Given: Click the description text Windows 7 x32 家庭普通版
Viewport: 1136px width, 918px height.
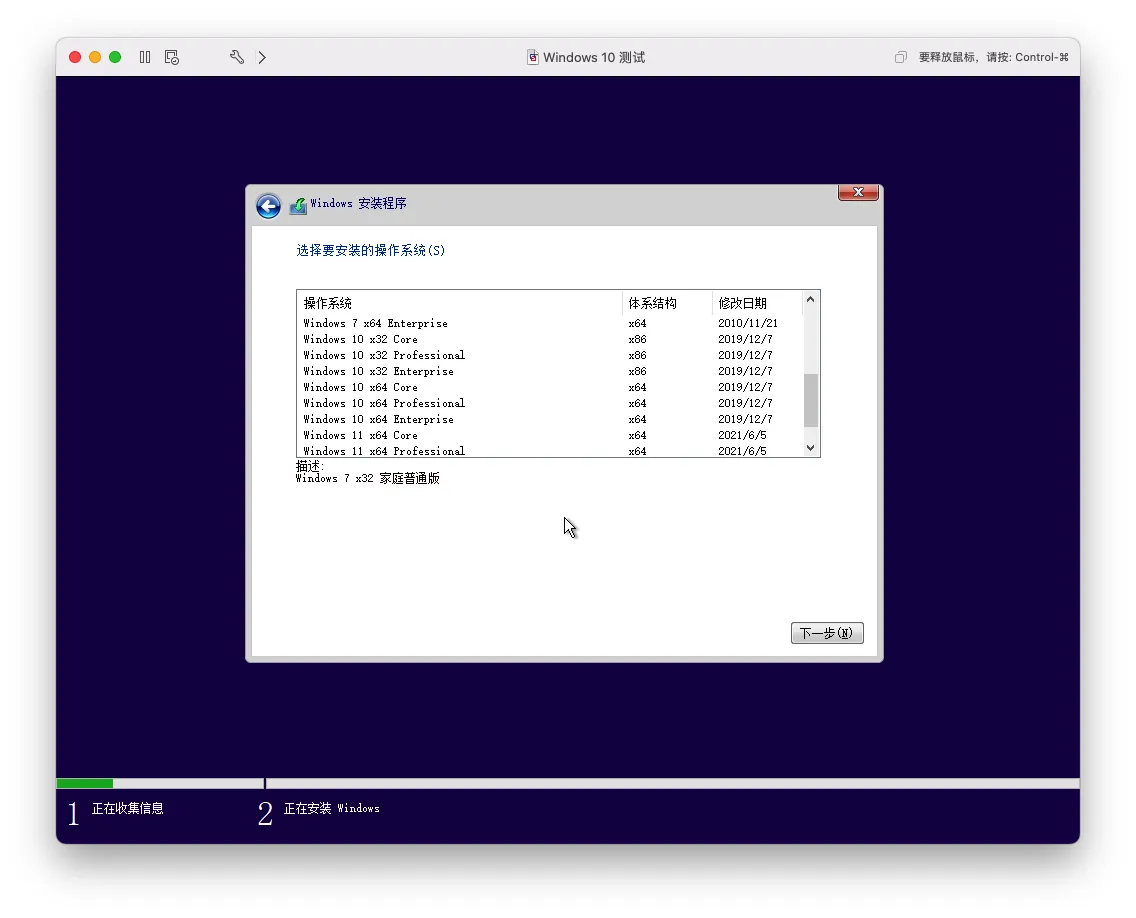Looking at the screenshot, I should [x=367, y=478].
